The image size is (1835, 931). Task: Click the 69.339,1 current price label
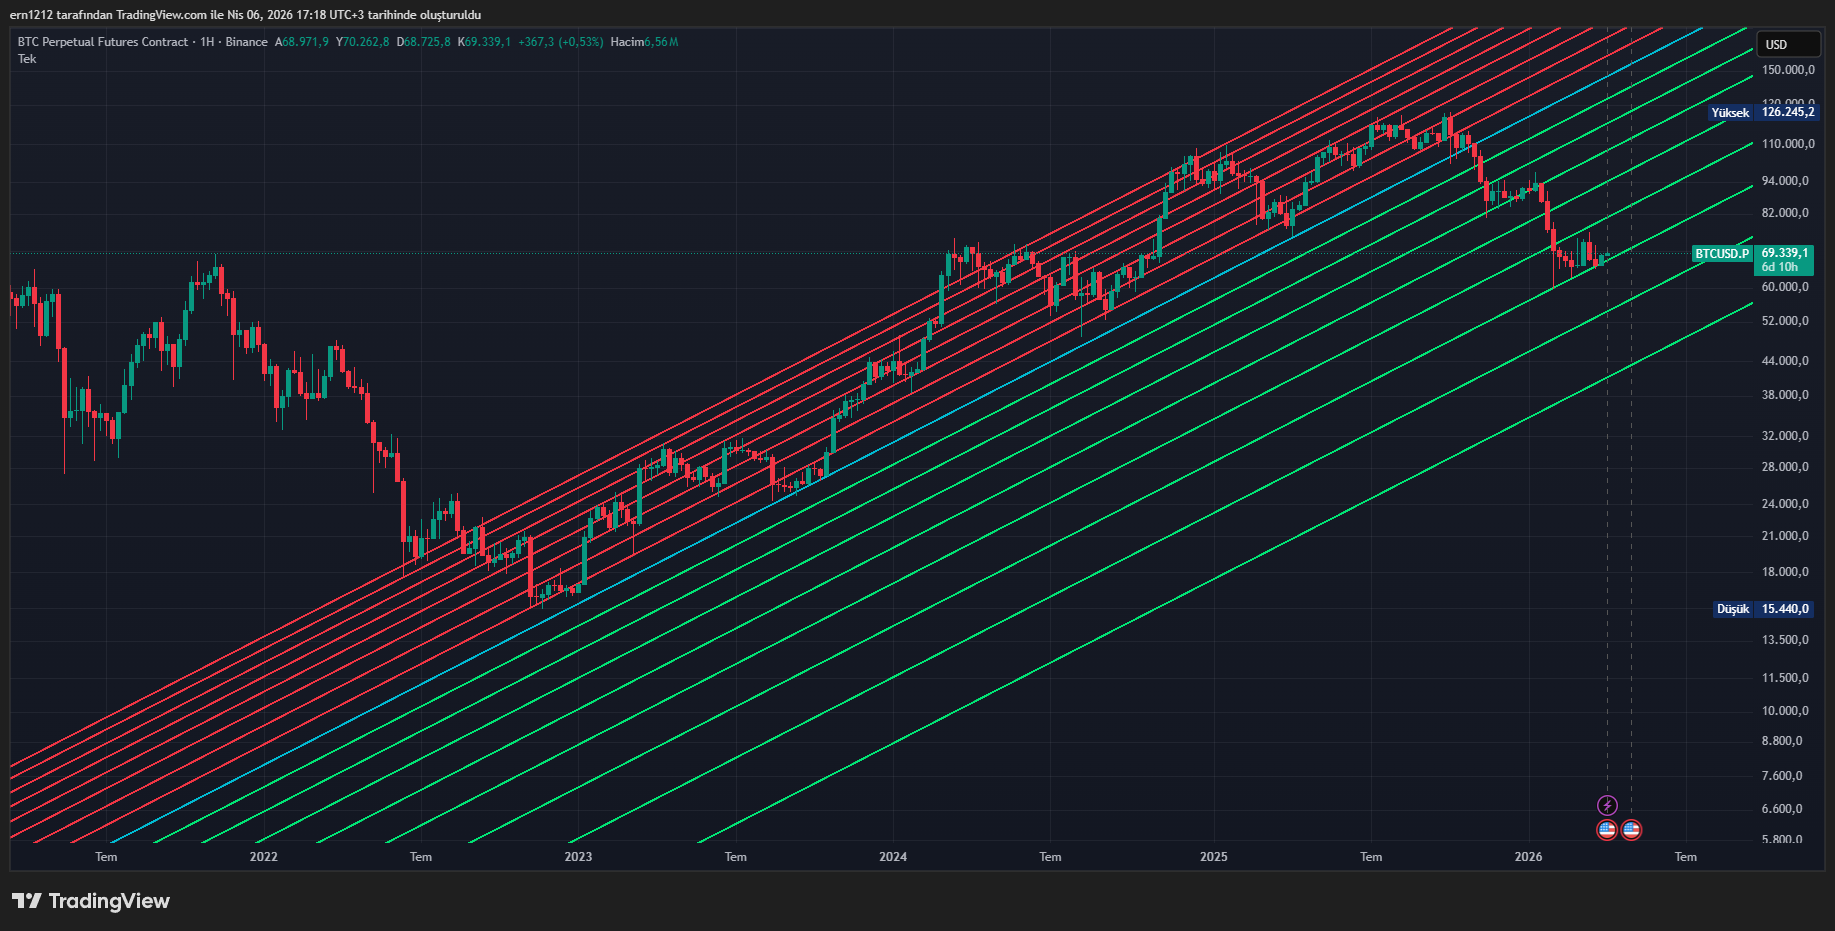(1785, 253)
